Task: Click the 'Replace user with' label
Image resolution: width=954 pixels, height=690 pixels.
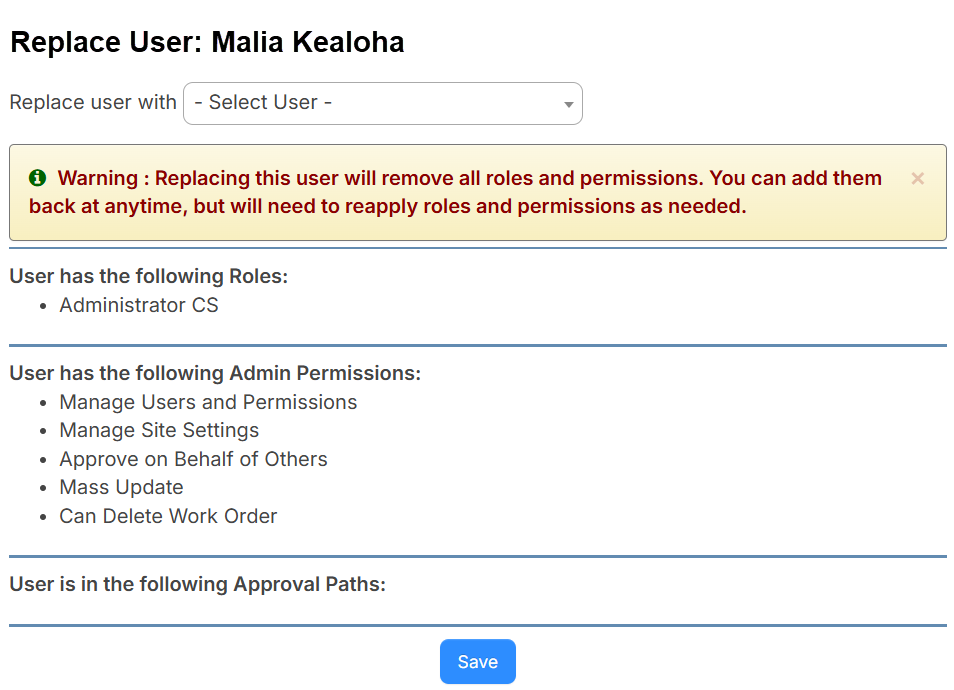Action: [93, 102]
